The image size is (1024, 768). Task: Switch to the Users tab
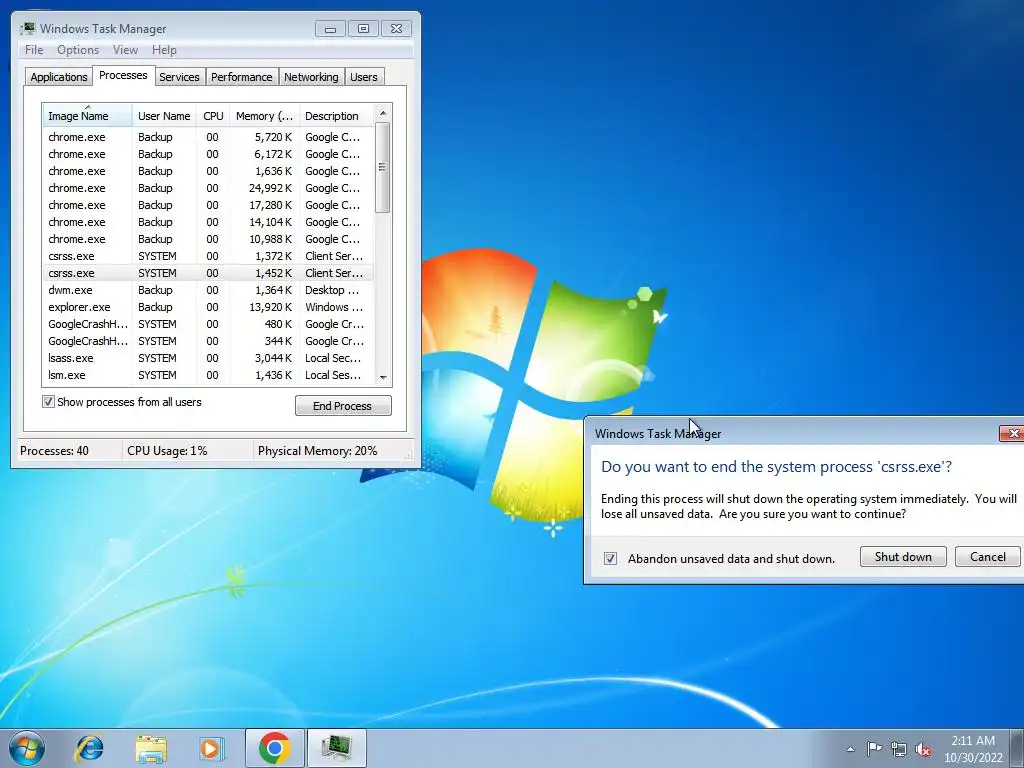[x=363, y=76]
